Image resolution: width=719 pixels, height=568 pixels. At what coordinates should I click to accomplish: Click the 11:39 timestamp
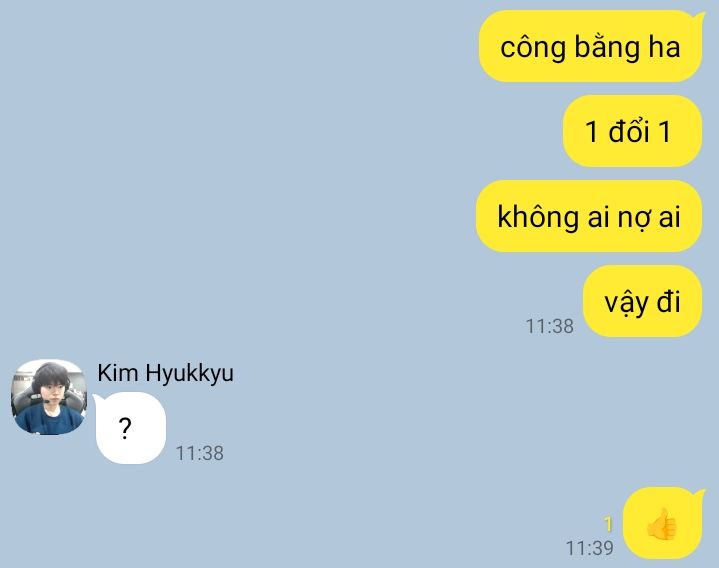coord(590,548)
